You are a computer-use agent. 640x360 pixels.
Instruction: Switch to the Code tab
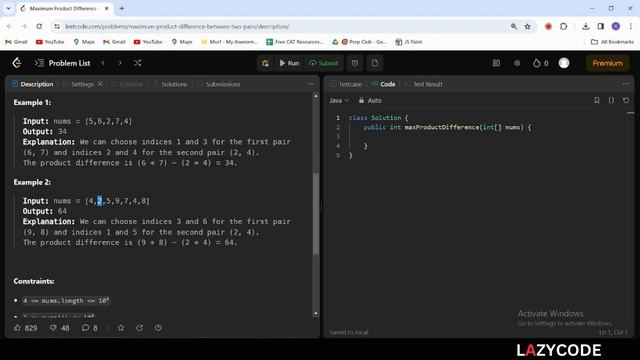coord(383,84)
